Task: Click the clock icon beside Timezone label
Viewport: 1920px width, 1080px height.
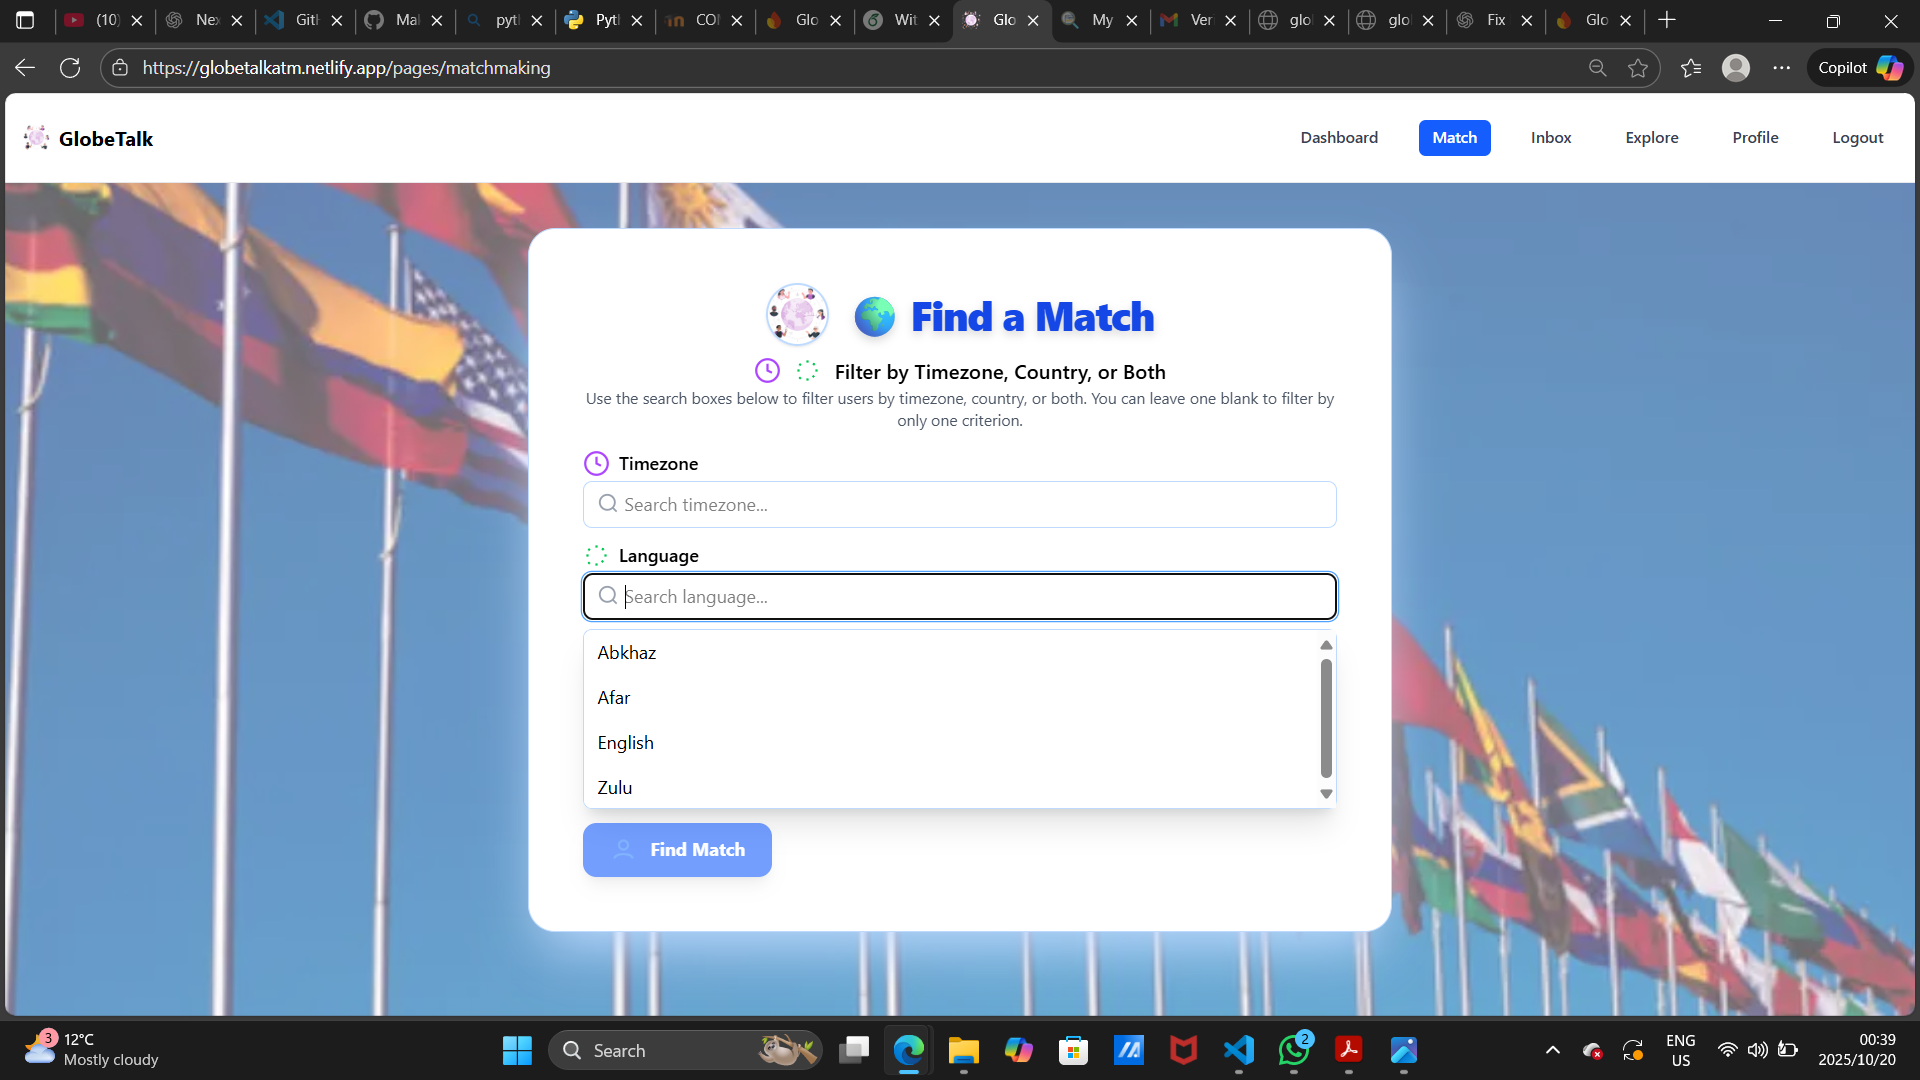Action: (x=597, y=463)
